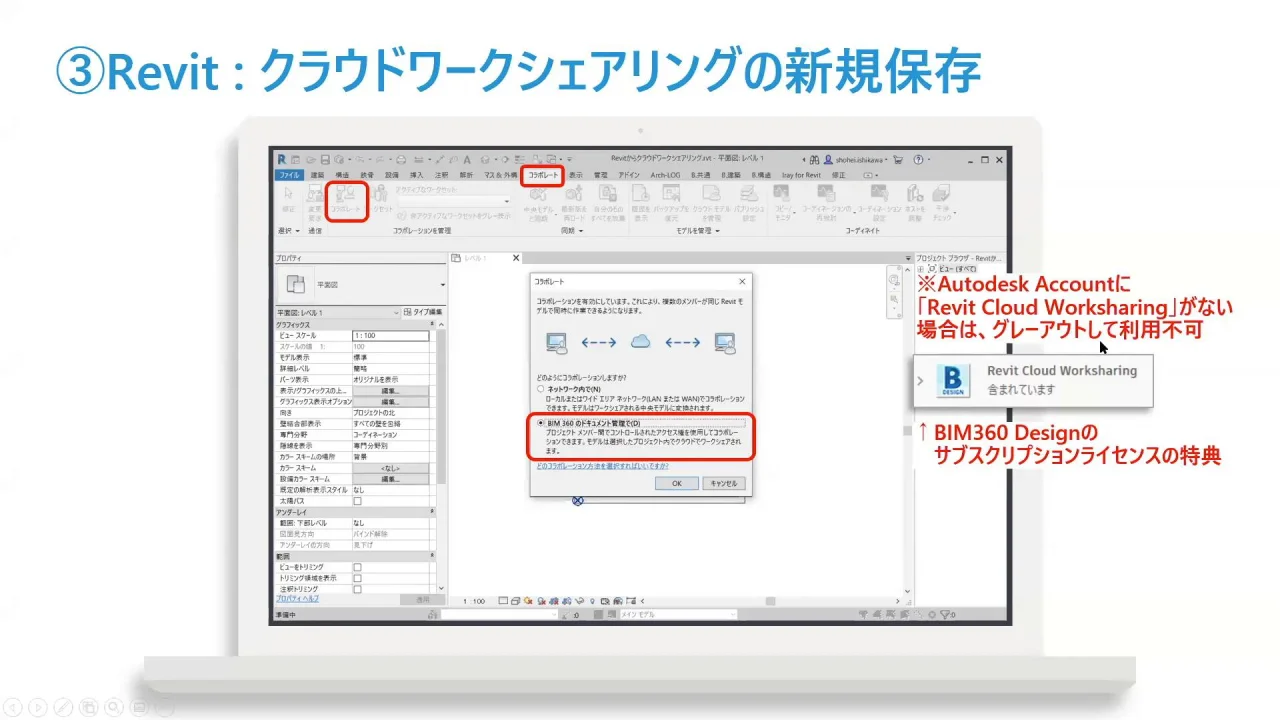Open the help question-mark icon in title bar
Viewport: 1280px width, 720px height.
[x=918, y=160]
